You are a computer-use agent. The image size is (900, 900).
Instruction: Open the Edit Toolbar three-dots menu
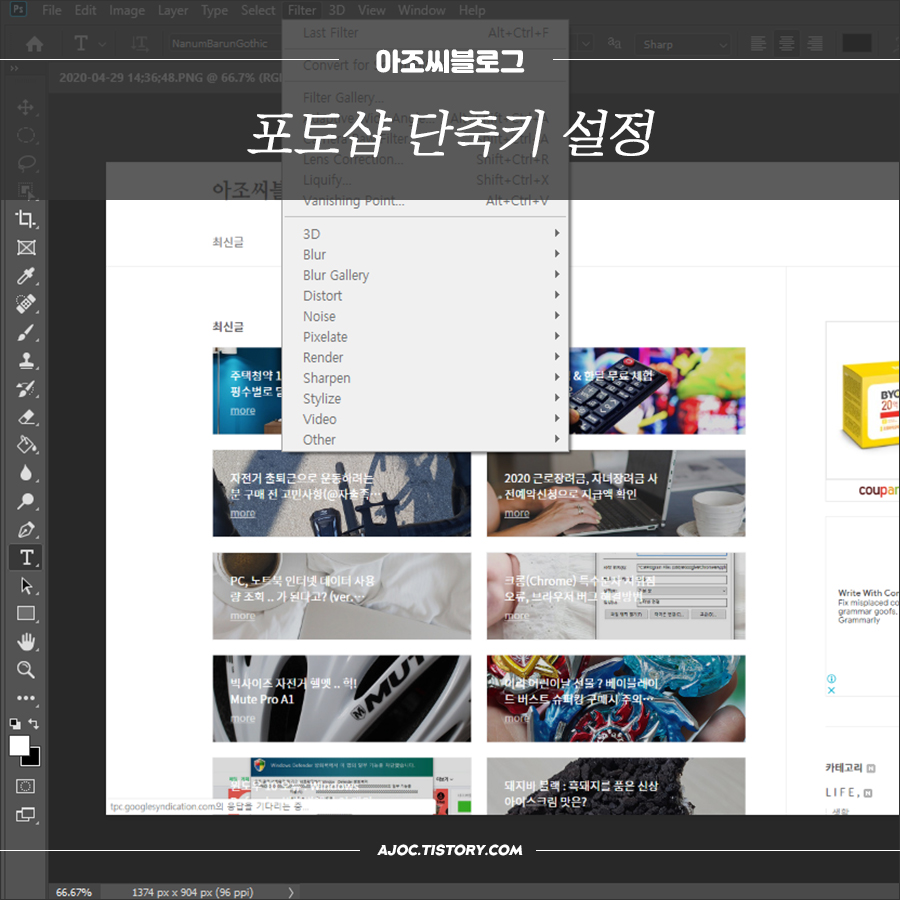tap(26, 698)
